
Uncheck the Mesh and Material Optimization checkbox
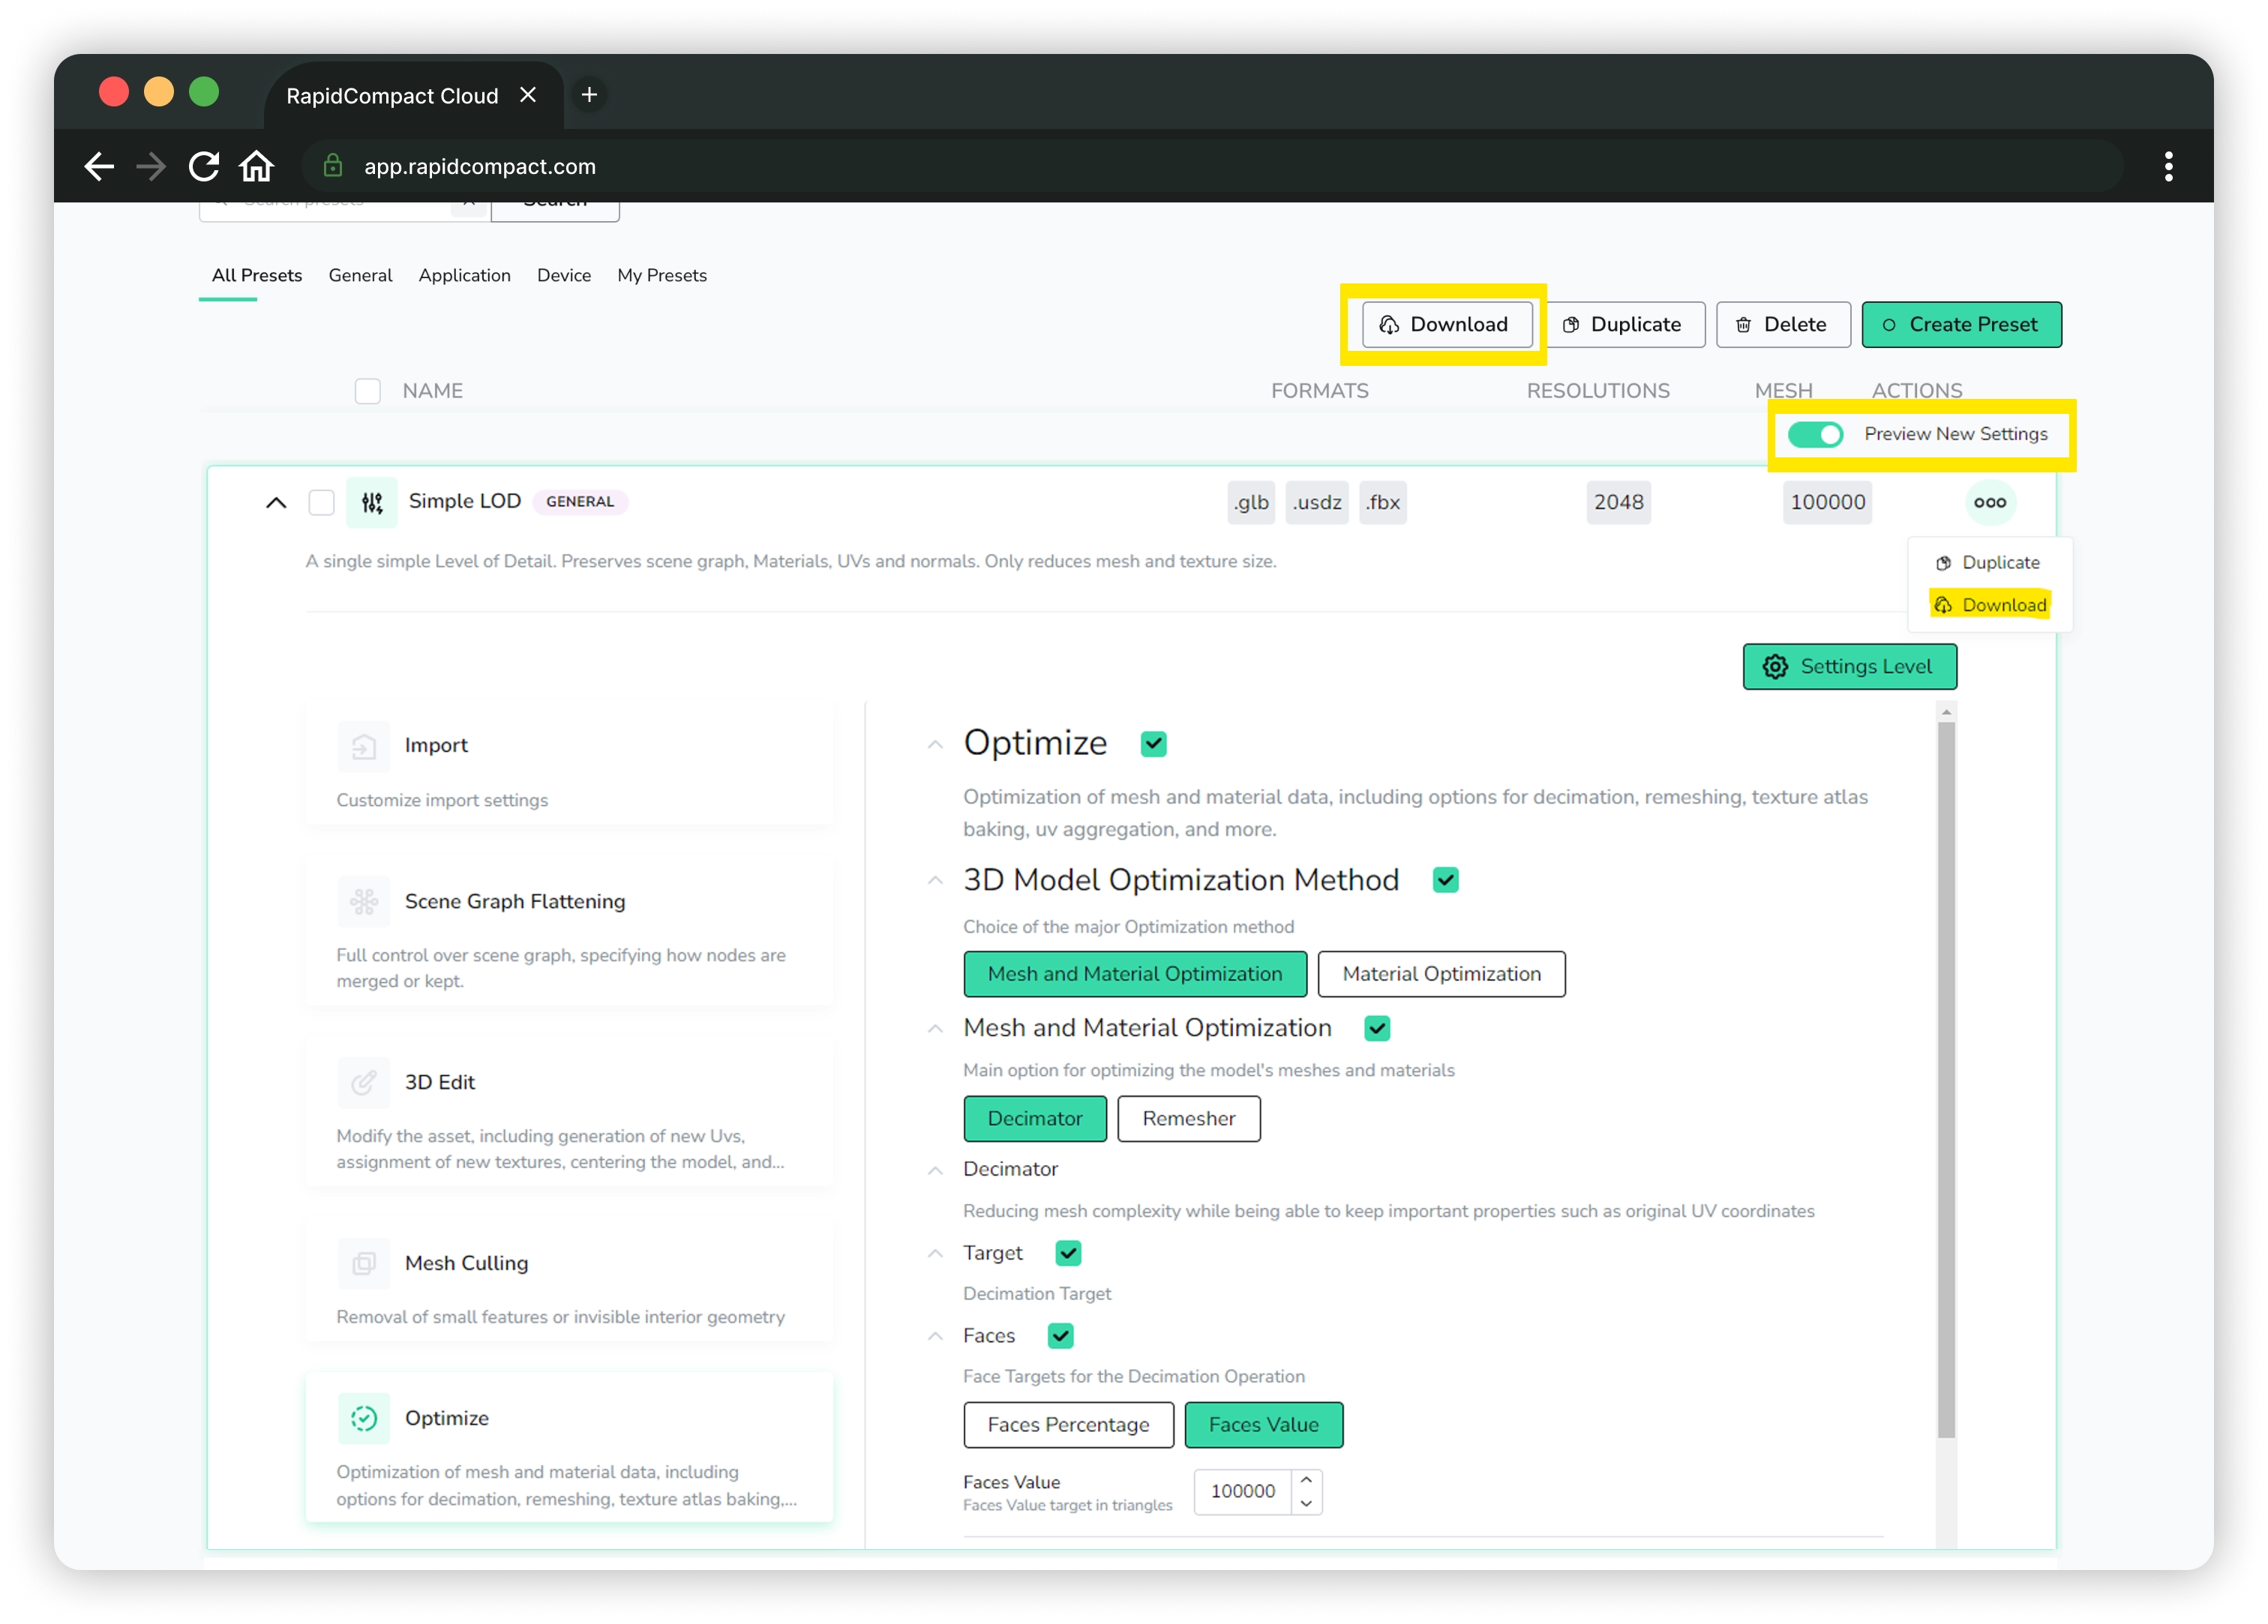pyautogui.click(x=1377, y=1029)
